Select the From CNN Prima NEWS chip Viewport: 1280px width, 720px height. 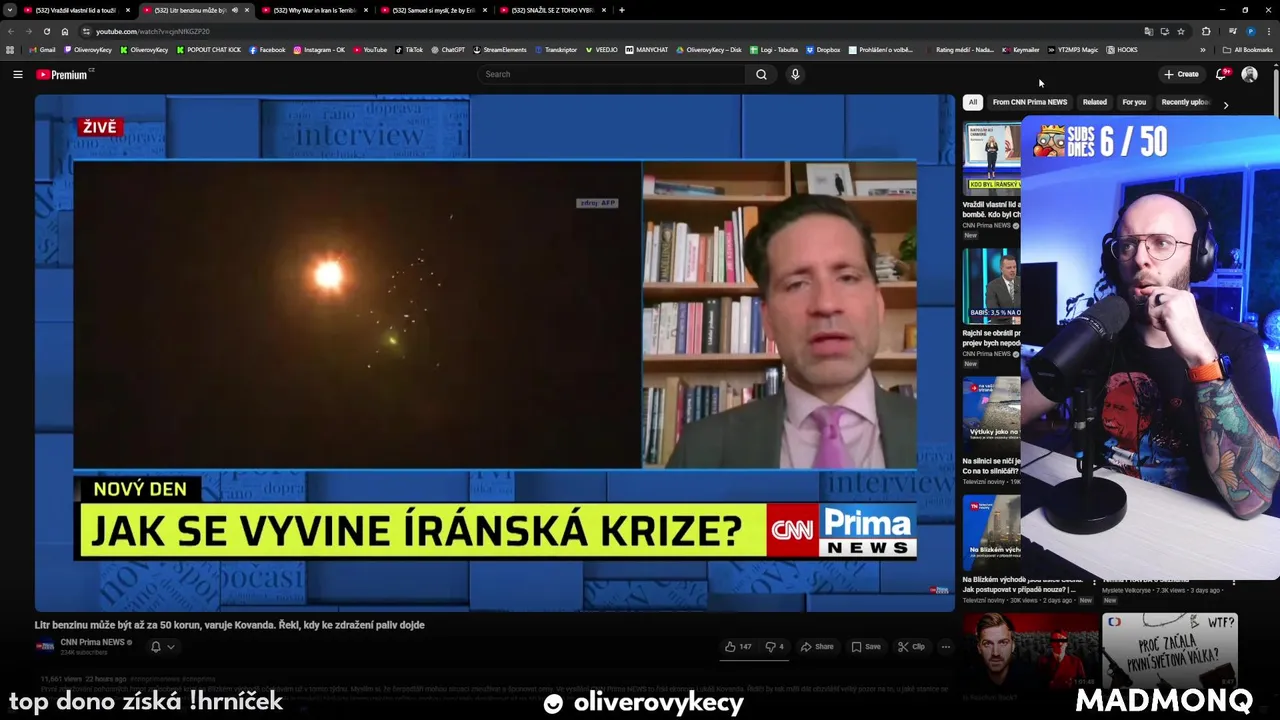pos(1030,102)
